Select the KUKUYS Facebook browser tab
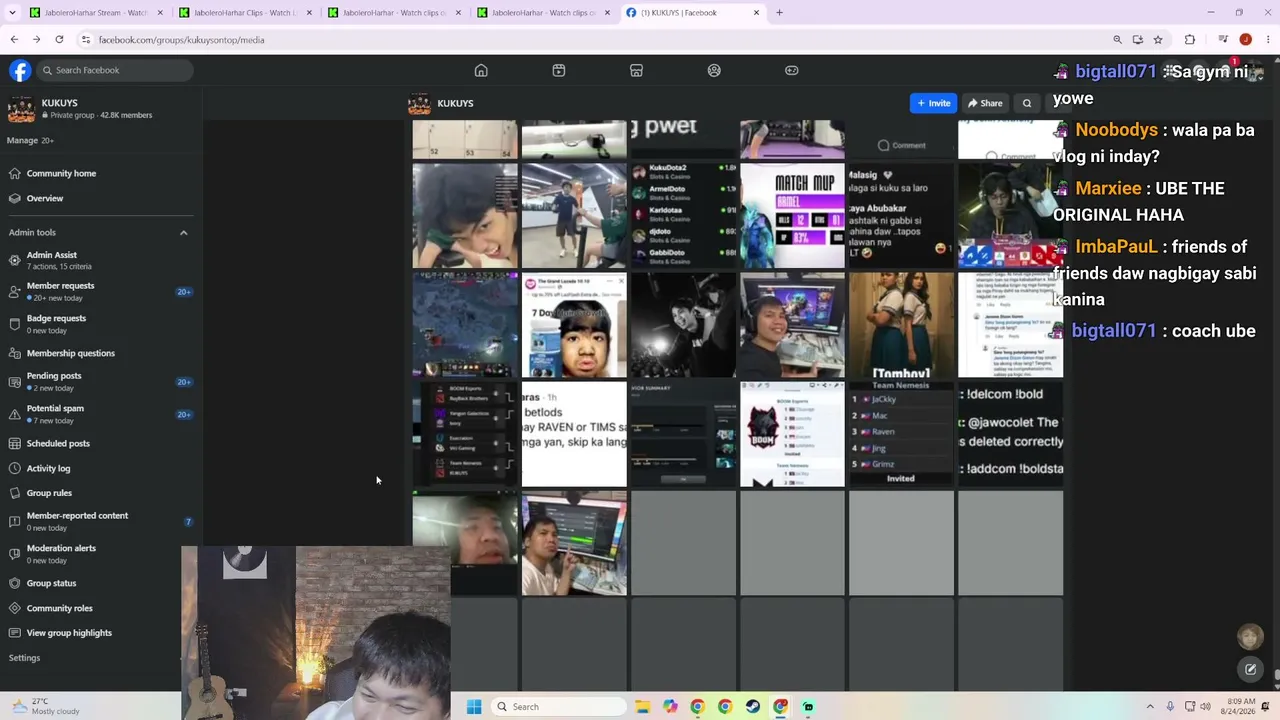 click(693, 13)
